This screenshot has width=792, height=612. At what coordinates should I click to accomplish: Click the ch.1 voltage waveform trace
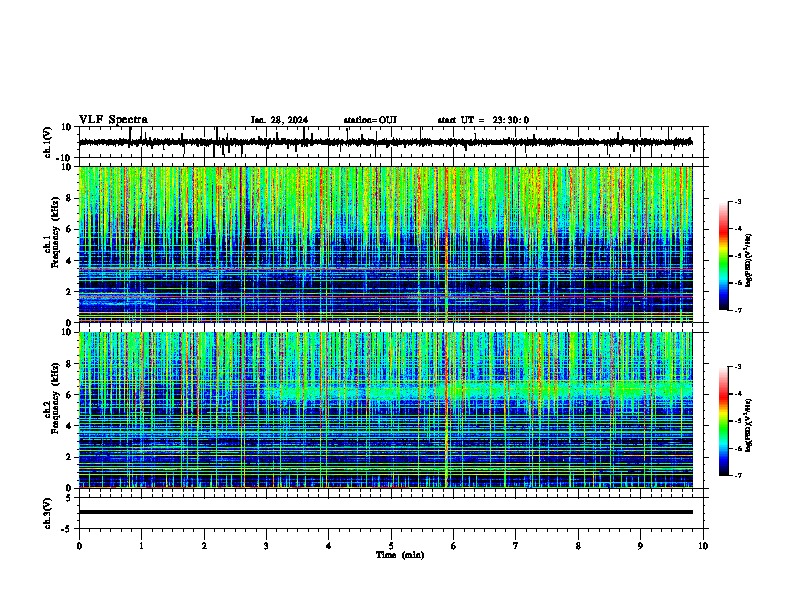tap(385, 142)
